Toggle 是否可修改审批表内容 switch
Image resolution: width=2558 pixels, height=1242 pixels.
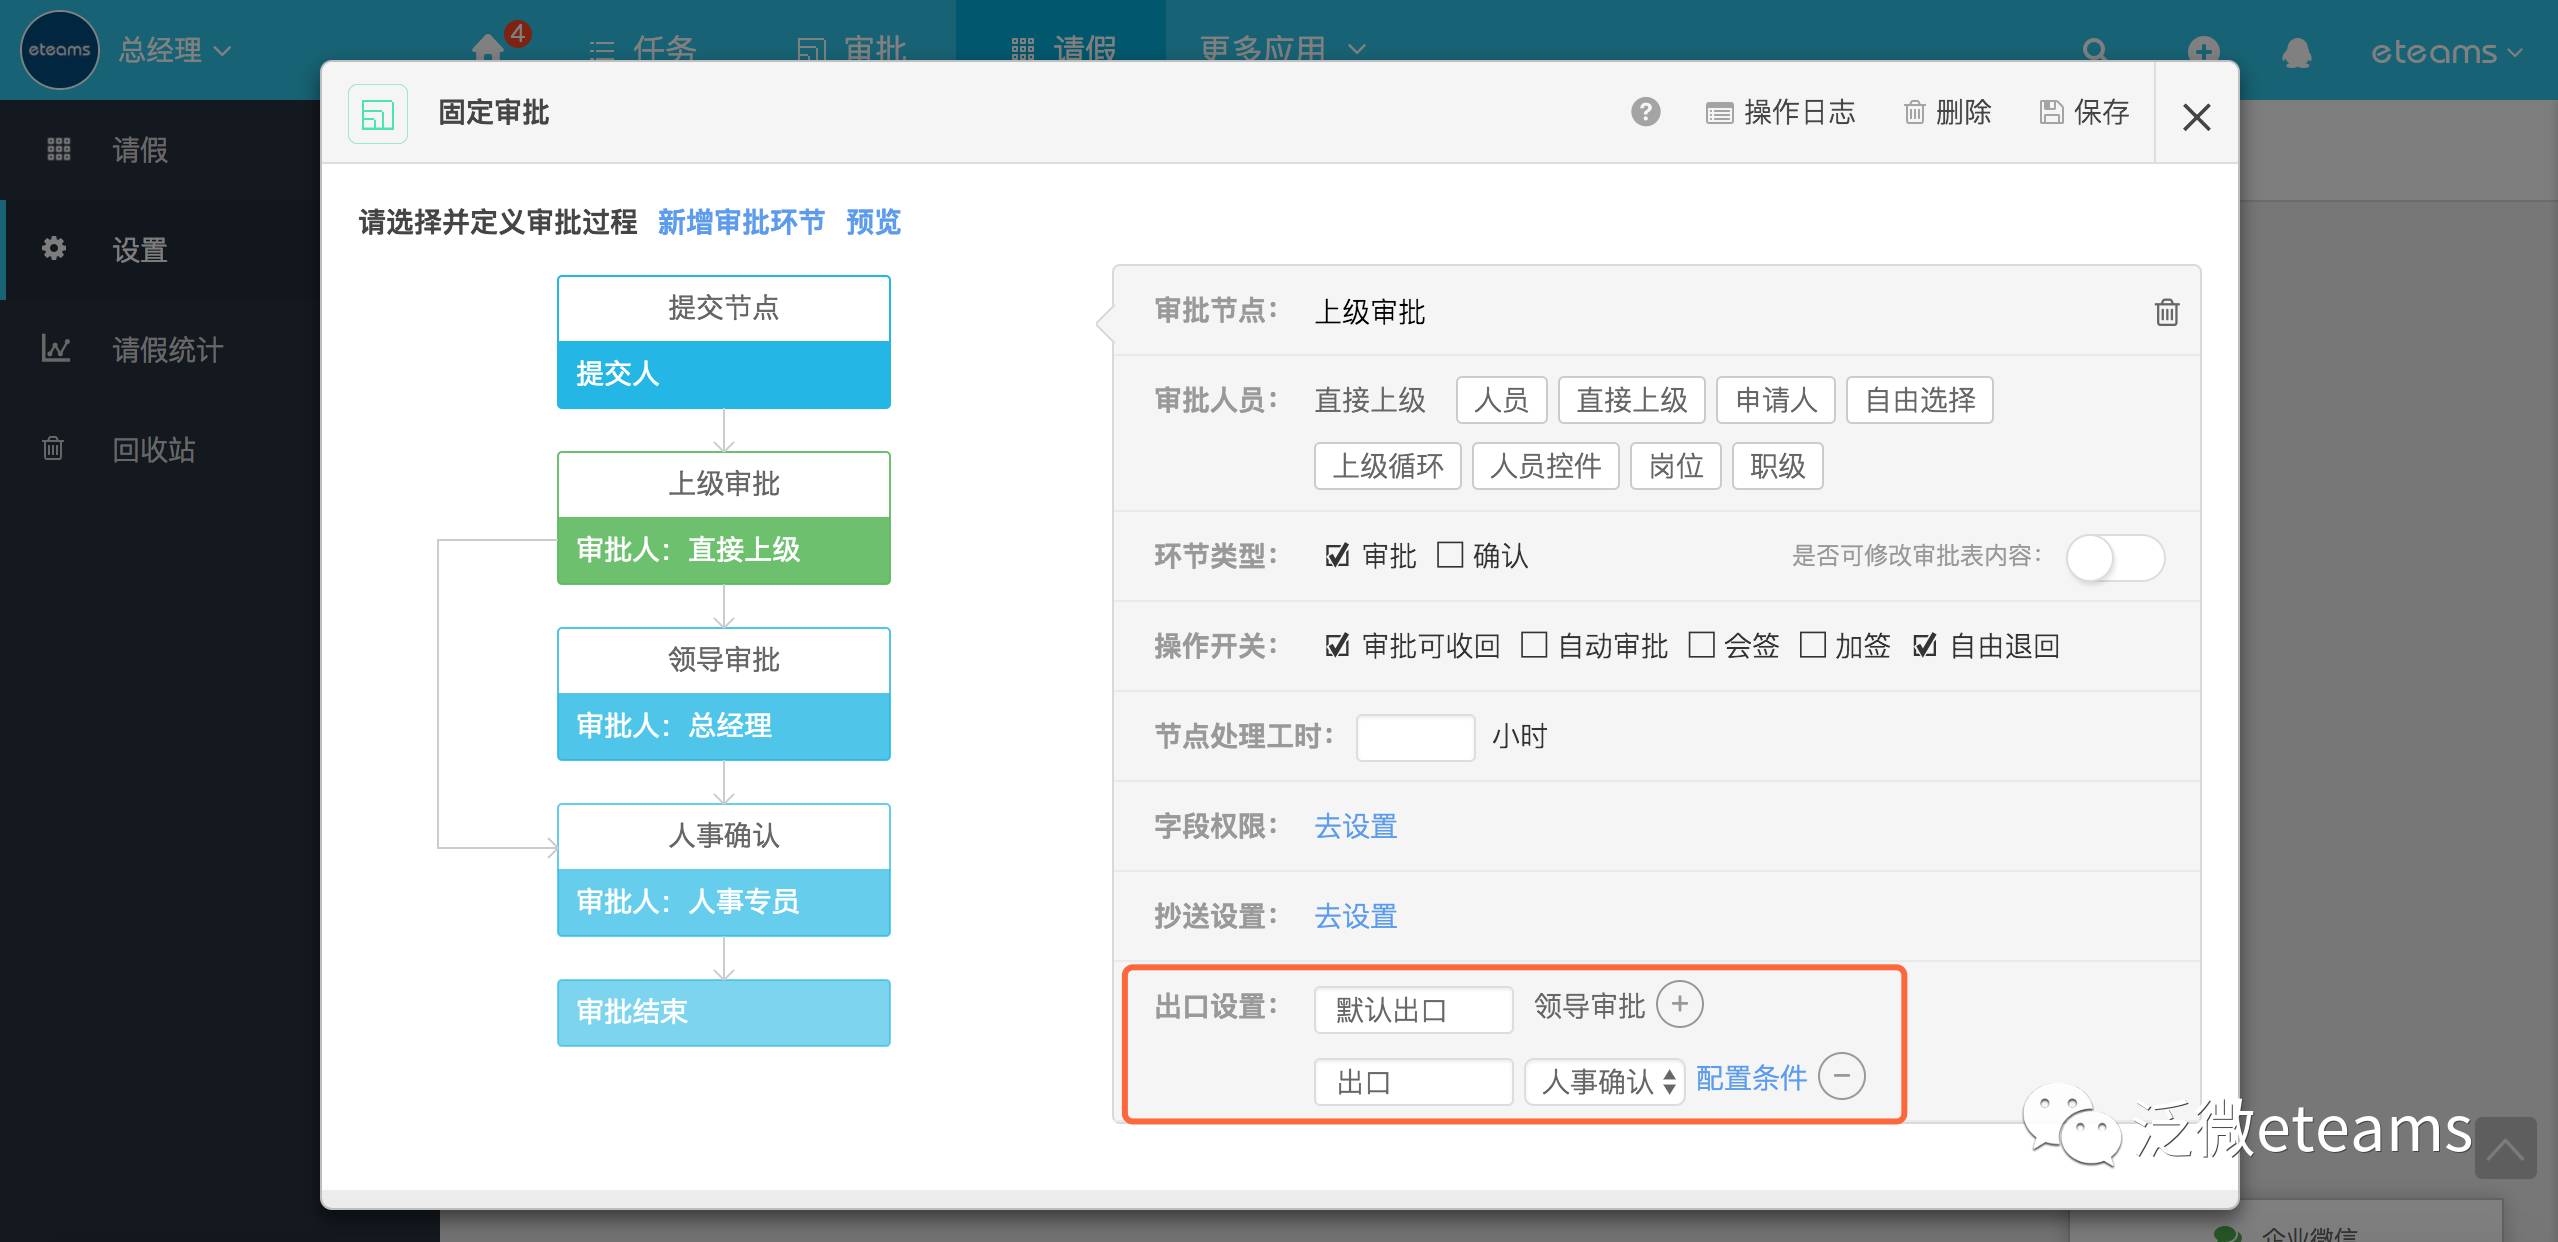click(x=2114, y=557)
